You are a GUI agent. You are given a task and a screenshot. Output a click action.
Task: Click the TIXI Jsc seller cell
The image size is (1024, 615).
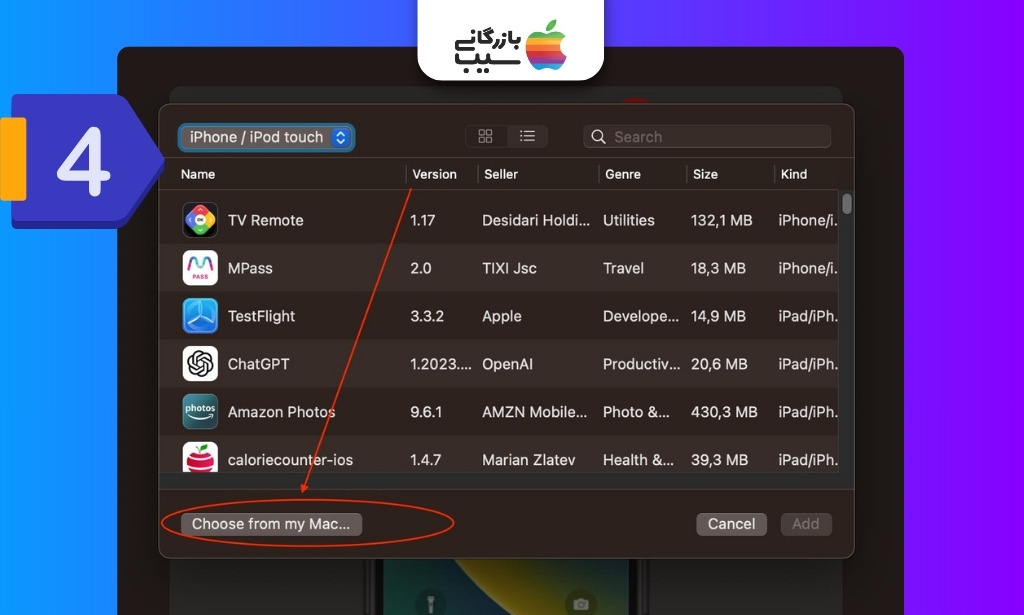[x=509, y=268]
